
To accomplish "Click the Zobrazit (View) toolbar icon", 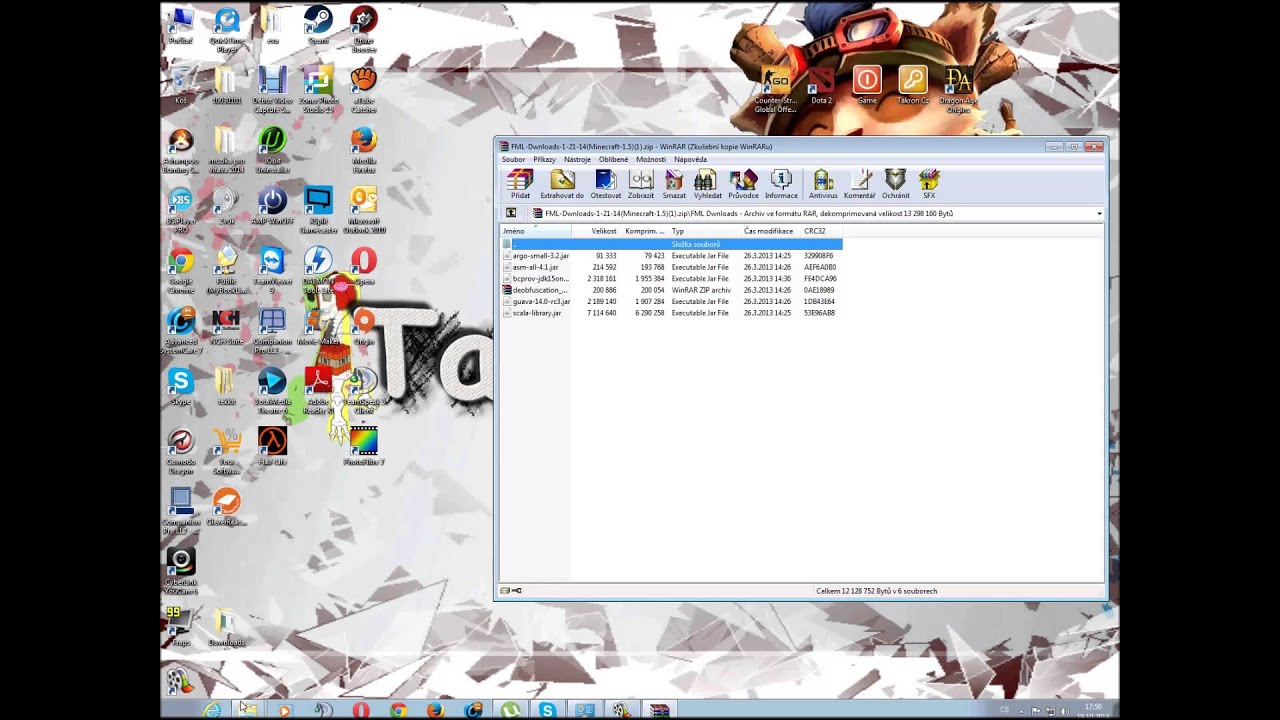I will point(641,184).
